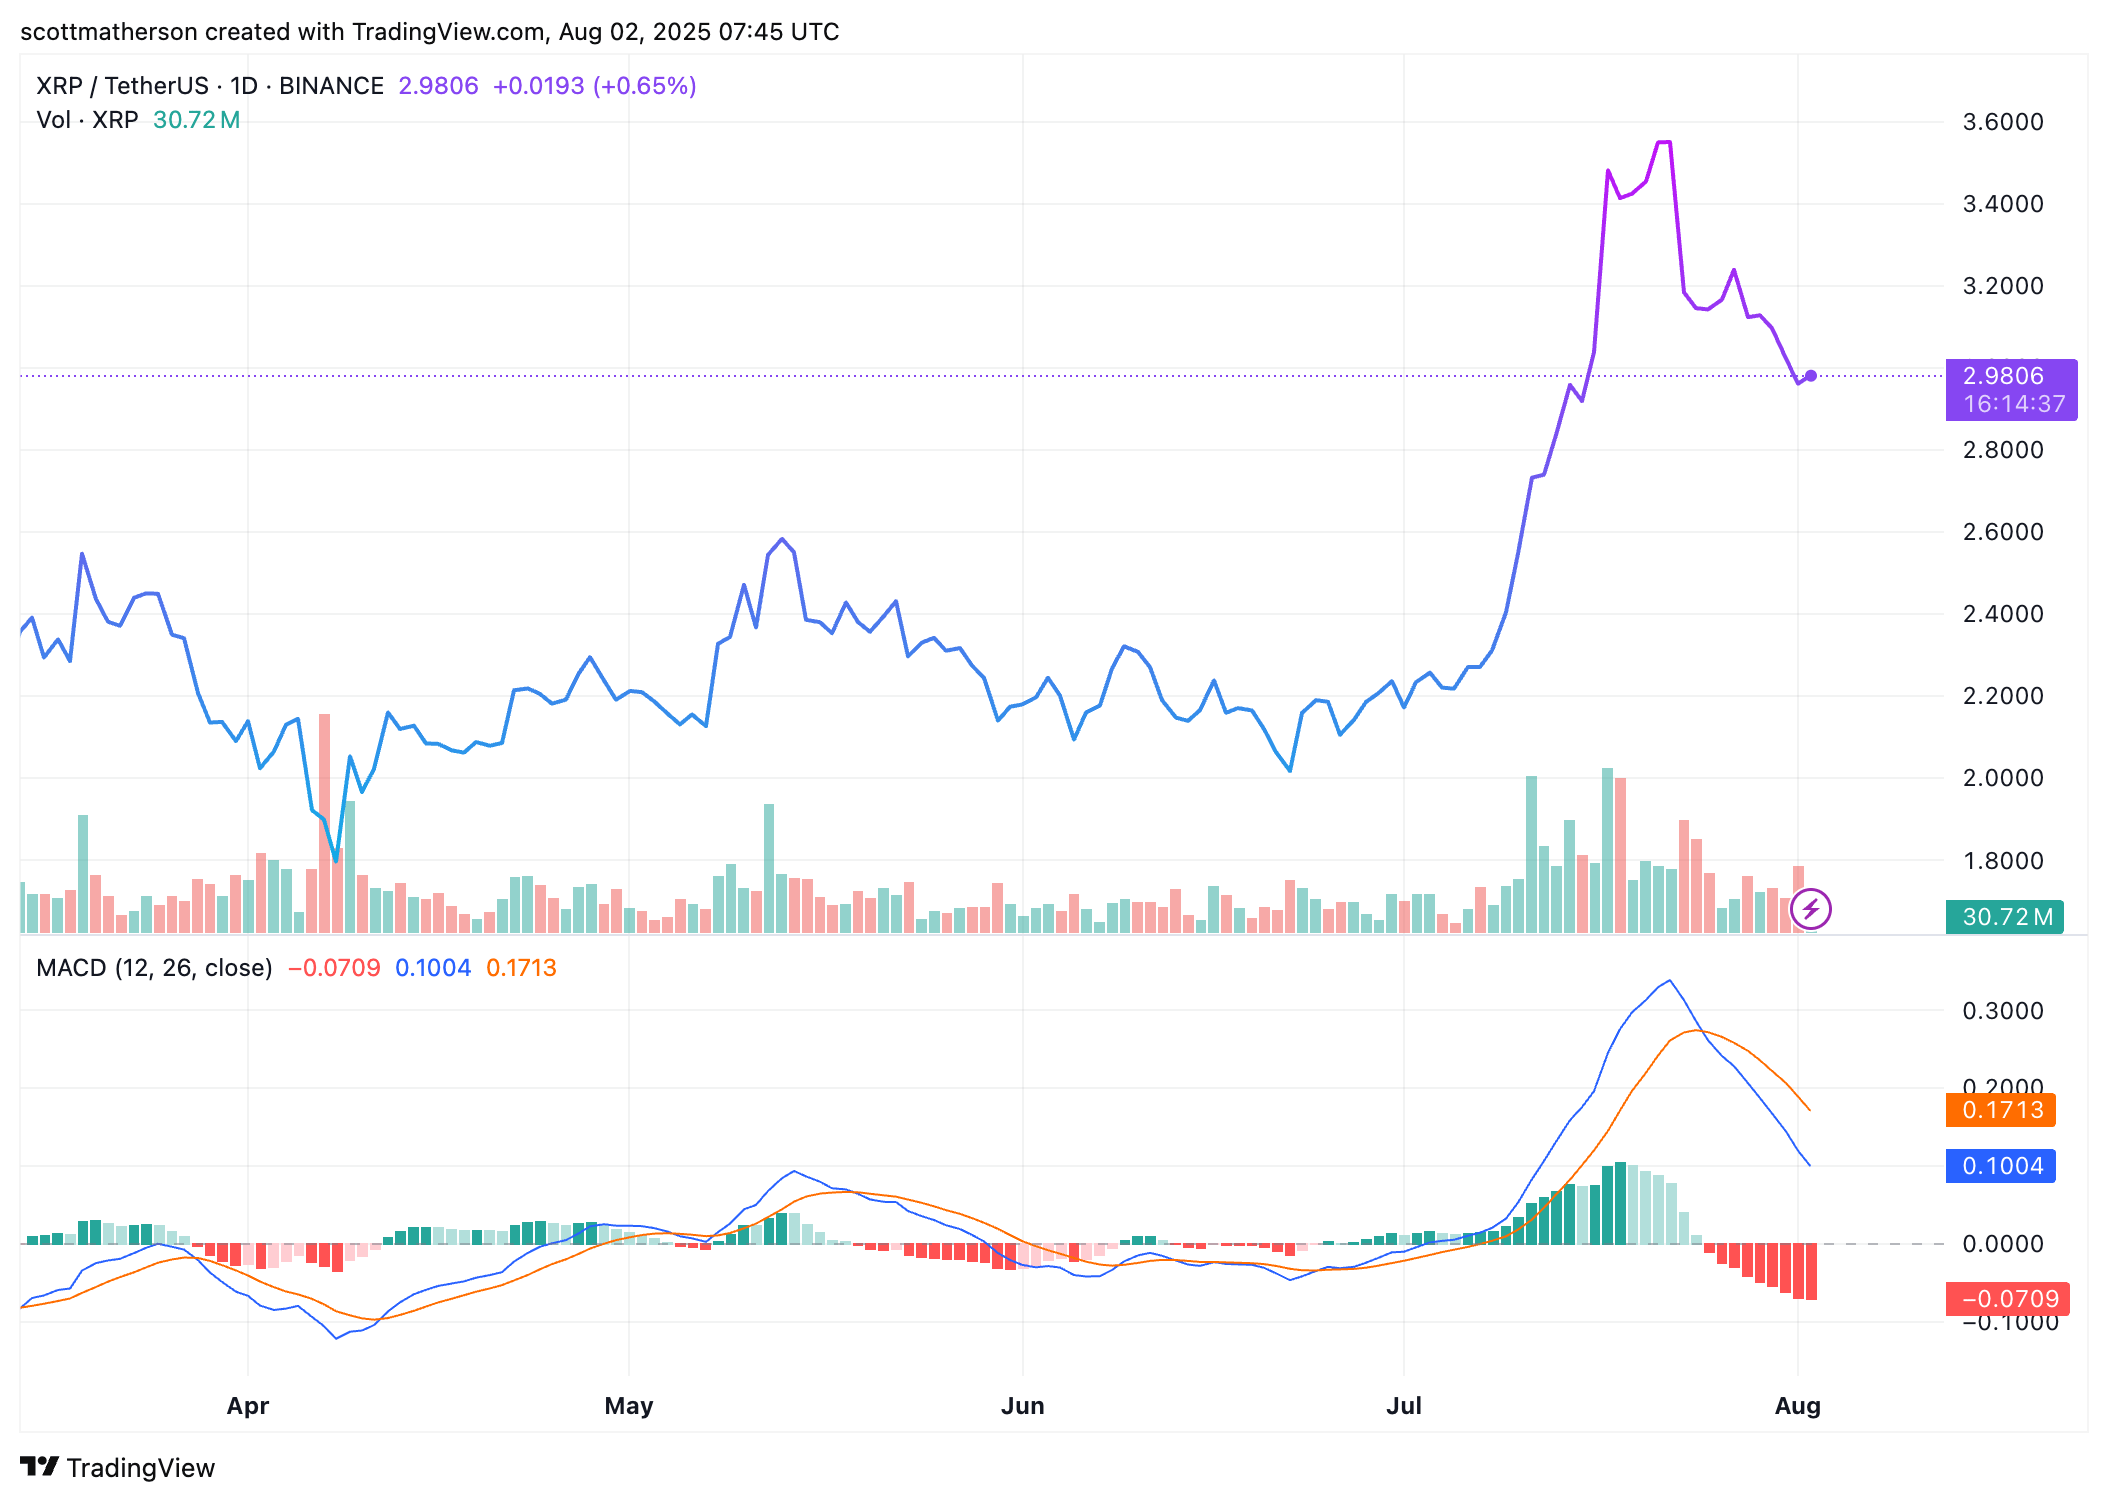2108x1502 pixels.
Task: Click the MACD (12, 26, close) legend
Action: point(154,968)
